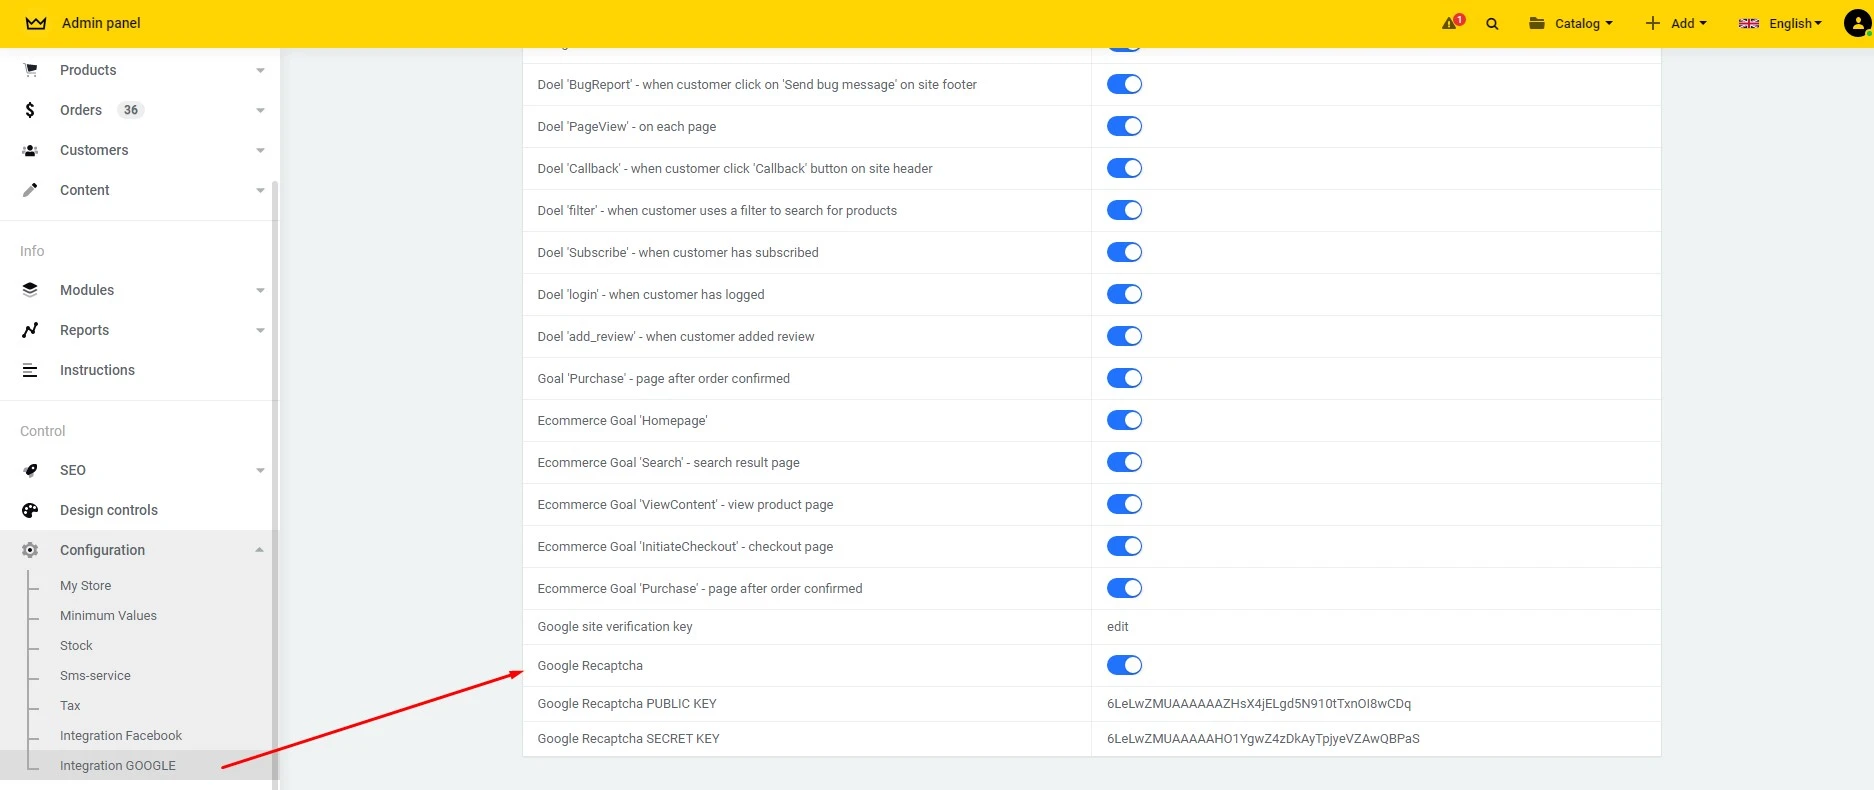This screenshot has height=790, width=1874.
Task: Disable the Google Recaptcha toggle
Action: pyautogui.click(x=1124, y=665)
